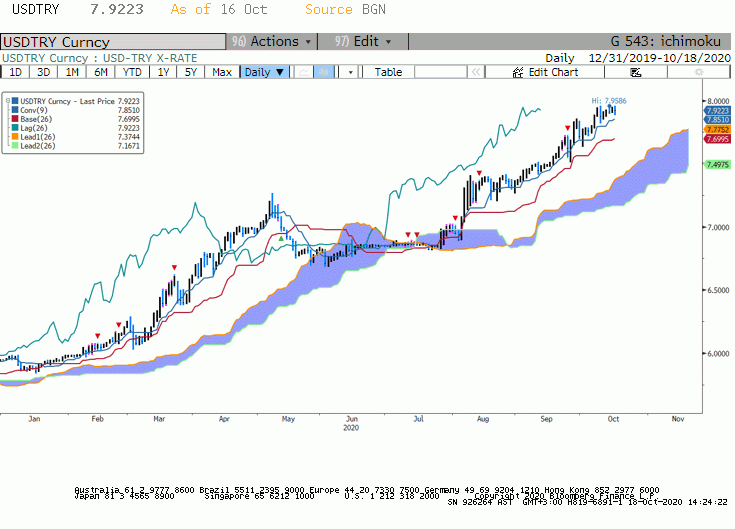Open the Daily periodicity dropdown
Image resolution: width=735 pixels, height=529 pixels.
(x=264, y=72)
